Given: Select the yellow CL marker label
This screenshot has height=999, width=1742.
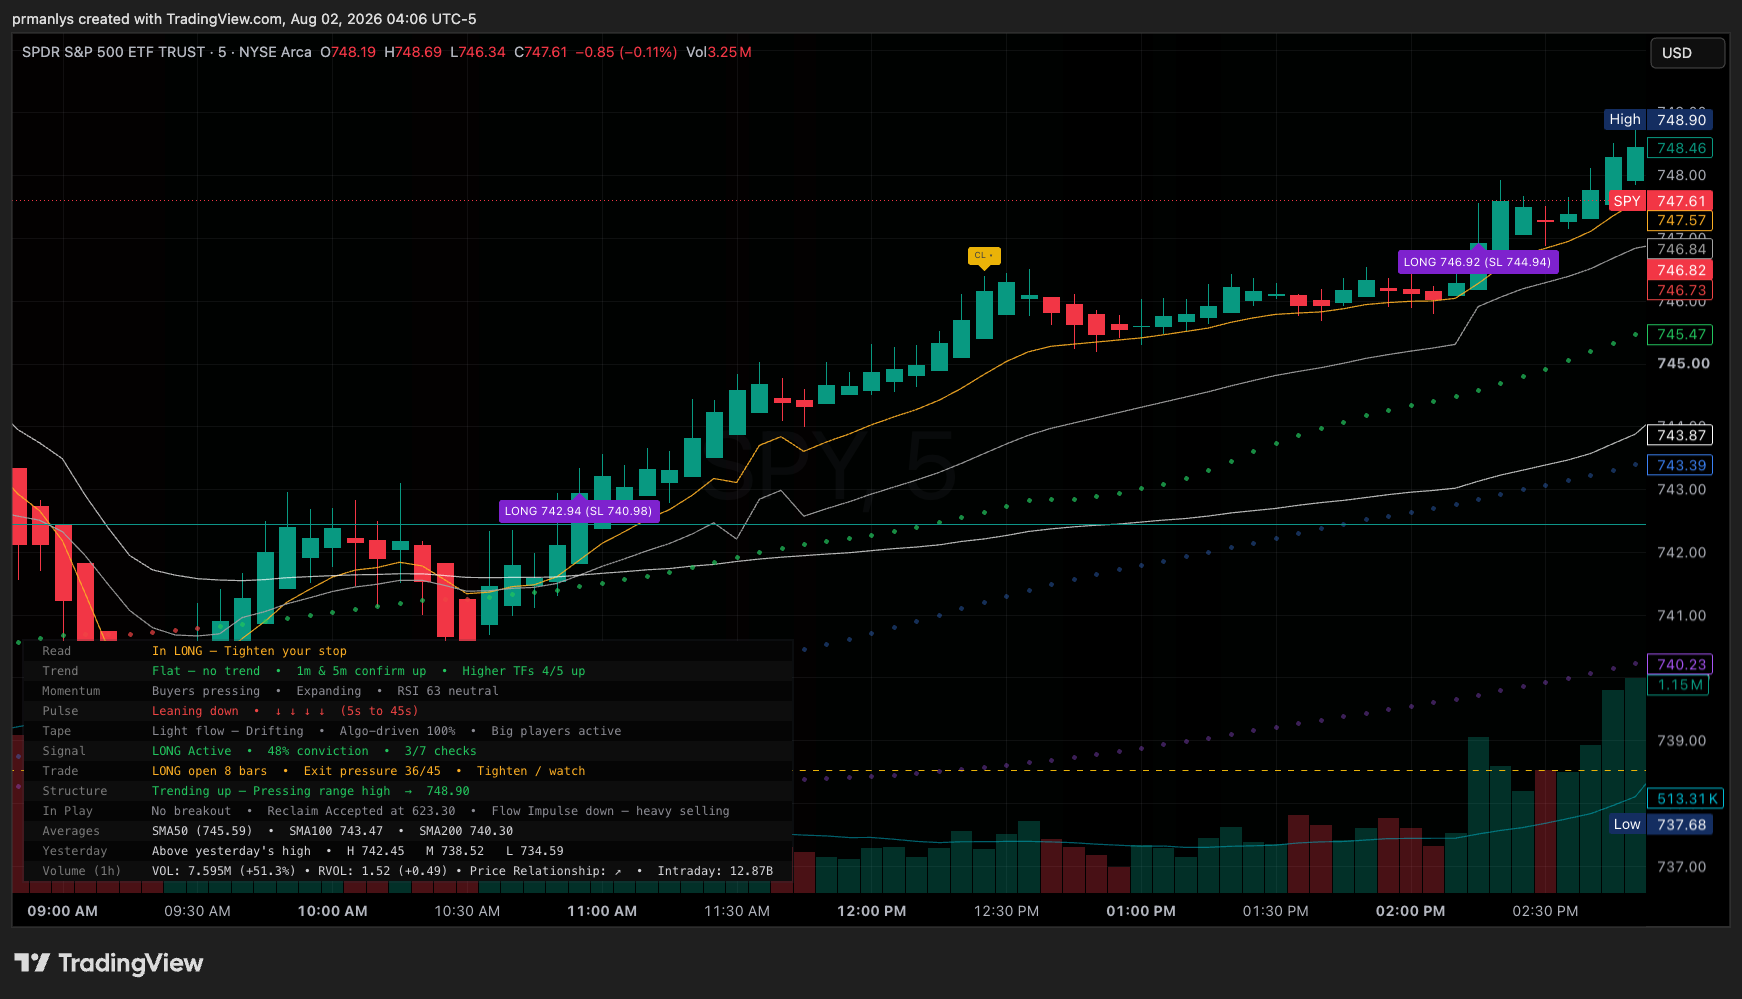Looking at the screenshot, I should (x=984, y=256).
